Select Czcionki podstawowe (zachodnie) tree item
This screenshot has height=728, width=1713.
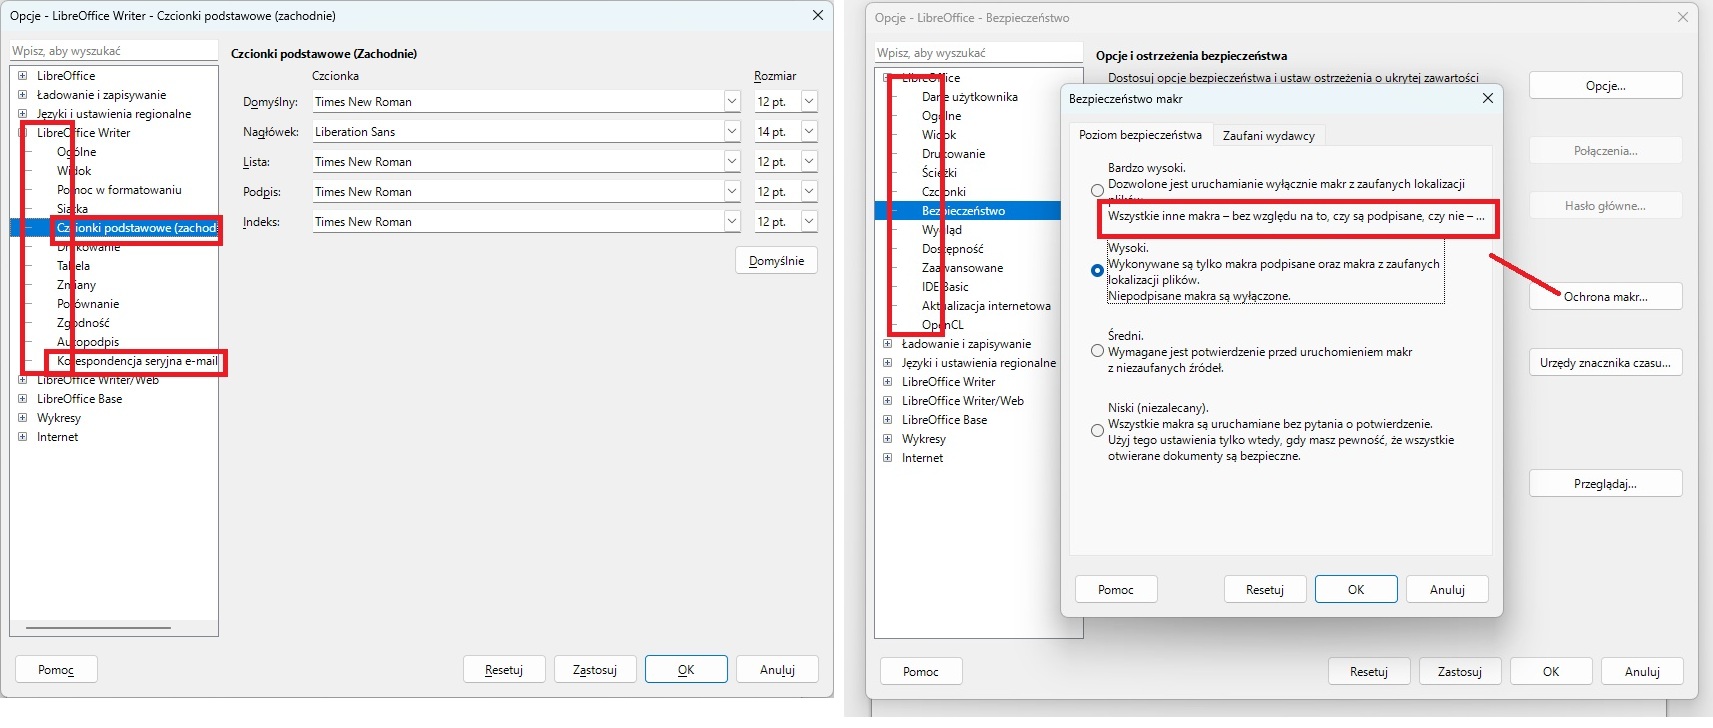[x=136, y=228]
